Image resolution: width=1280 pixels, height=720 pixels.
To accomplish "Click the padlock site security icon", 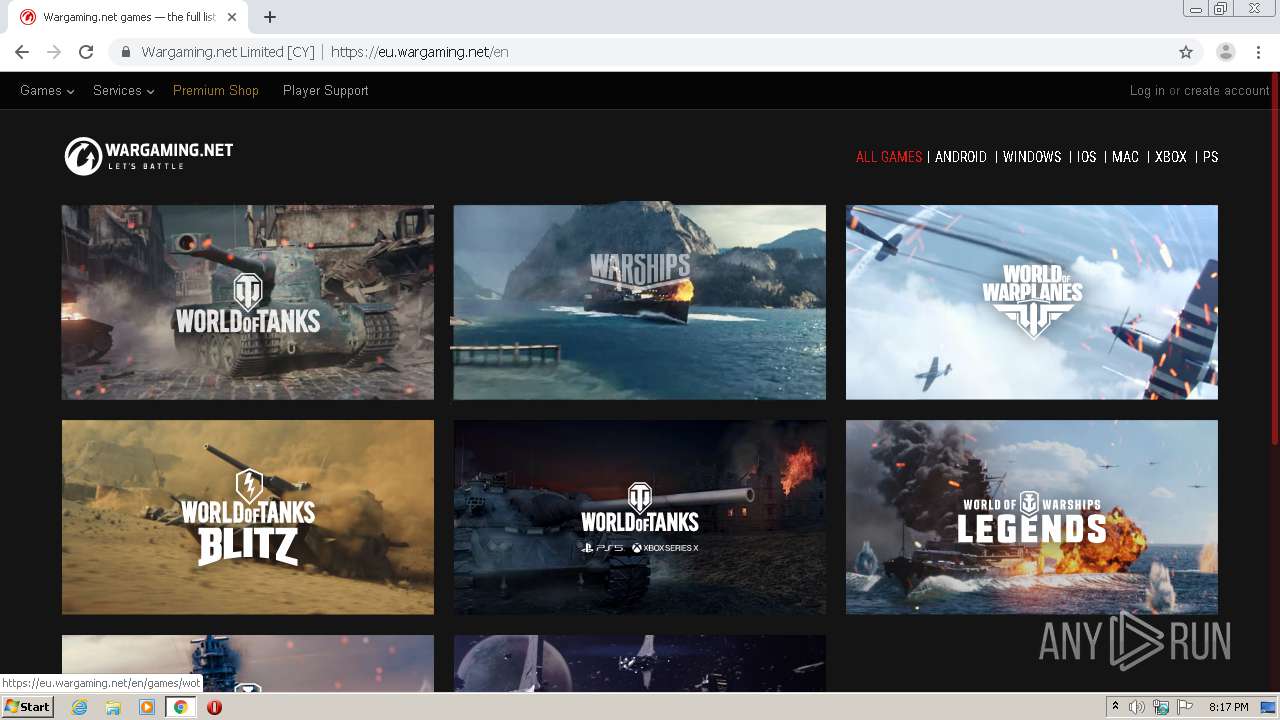I will pos(126,52).
